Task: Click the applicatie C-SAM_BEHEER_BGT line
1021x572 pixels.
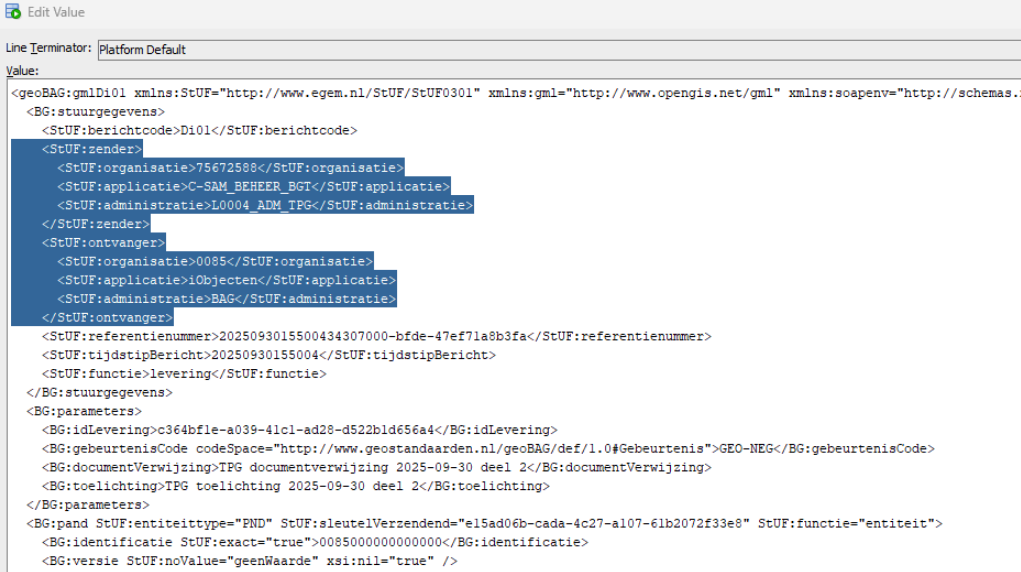Action: [x=253, y=187]
